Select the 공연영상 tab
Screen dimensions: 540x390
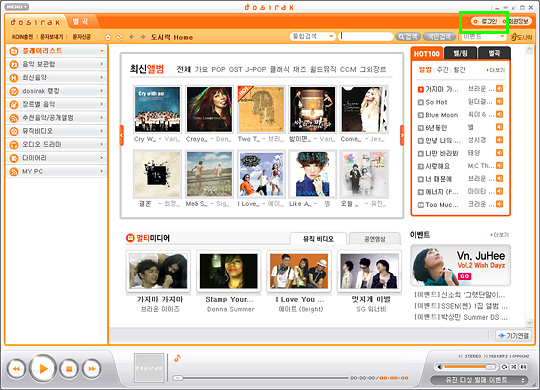[375, 239]
